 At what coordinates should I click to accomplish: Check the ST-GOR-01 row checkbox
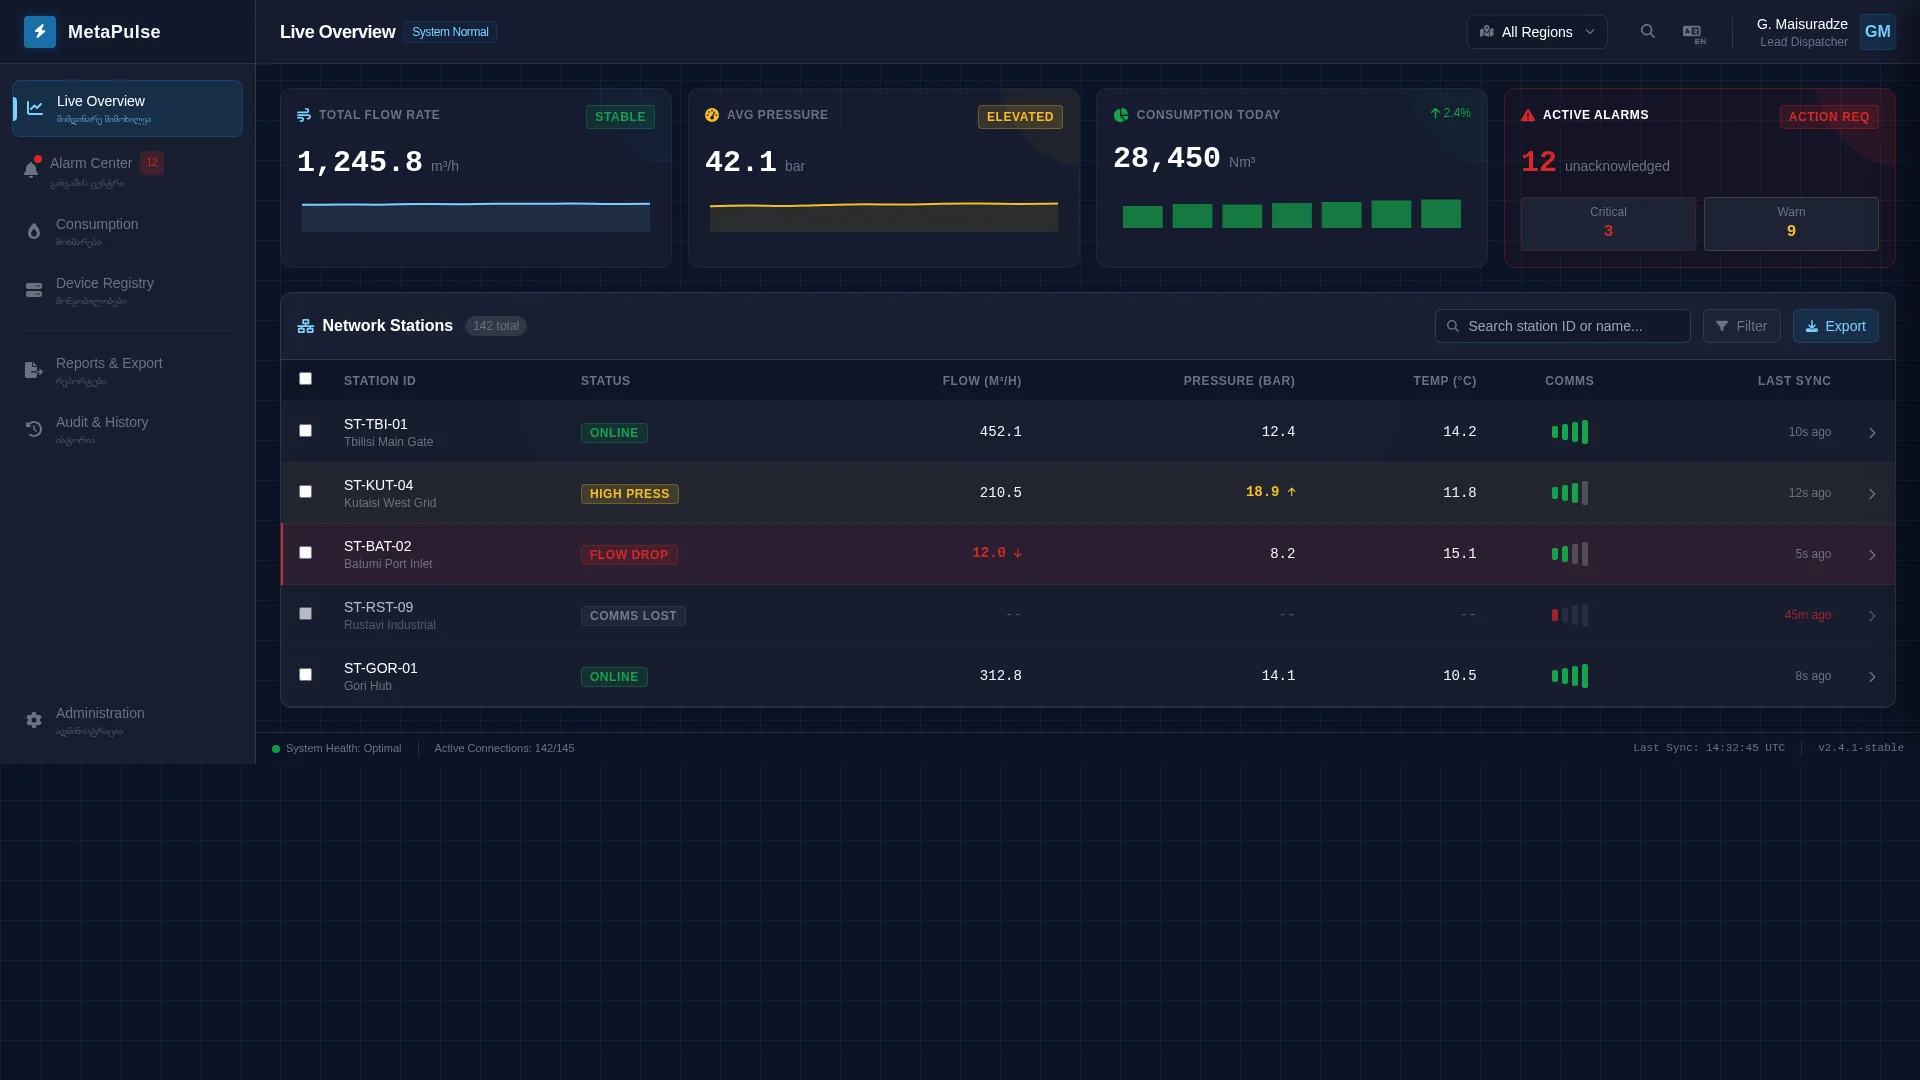305,675
